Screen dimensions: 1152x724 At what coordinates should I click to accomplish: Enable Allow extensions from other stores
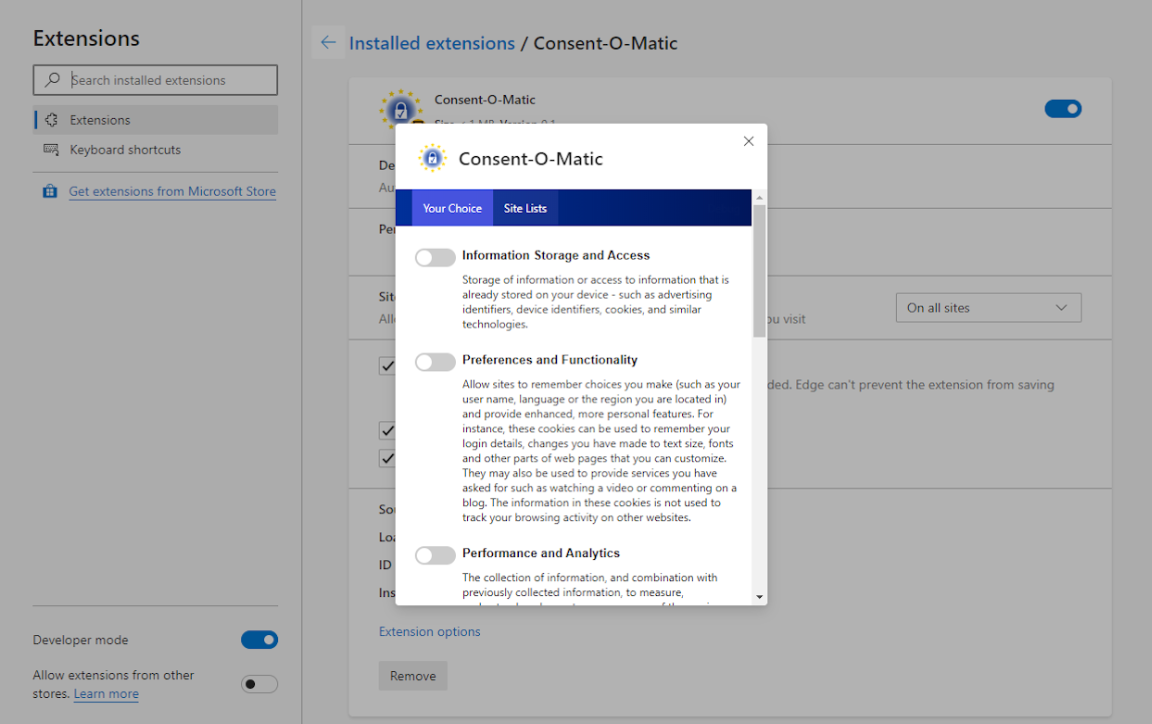pos(259,683)
